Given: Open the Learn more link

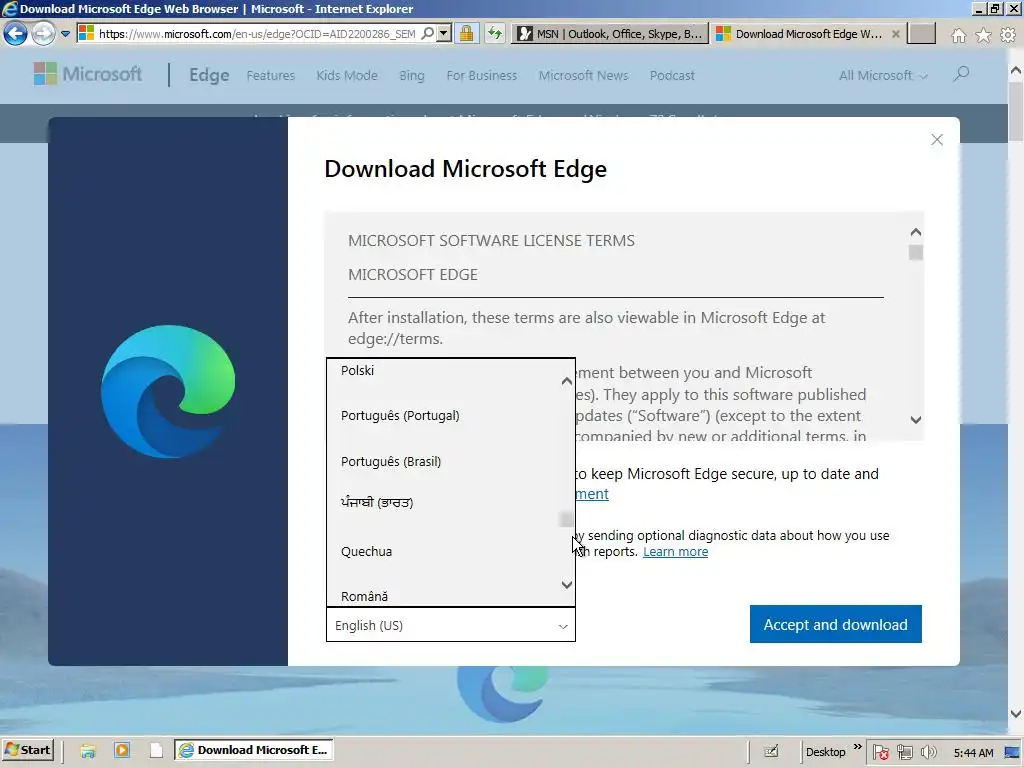Looking at the screenshot, I should pyautogui.click(x=675, y=552).
